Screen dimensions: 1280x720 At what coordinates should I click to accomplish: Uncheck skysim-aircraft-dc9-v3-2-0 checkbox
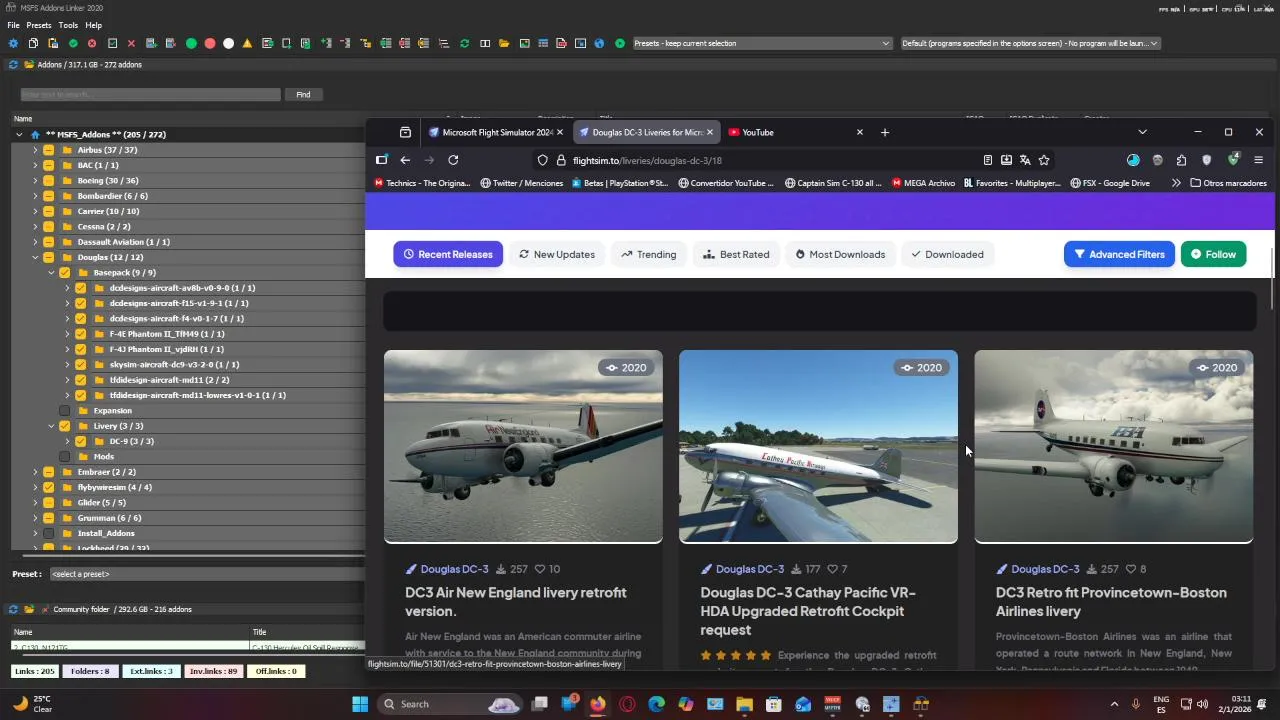click(x=80, y=364)
